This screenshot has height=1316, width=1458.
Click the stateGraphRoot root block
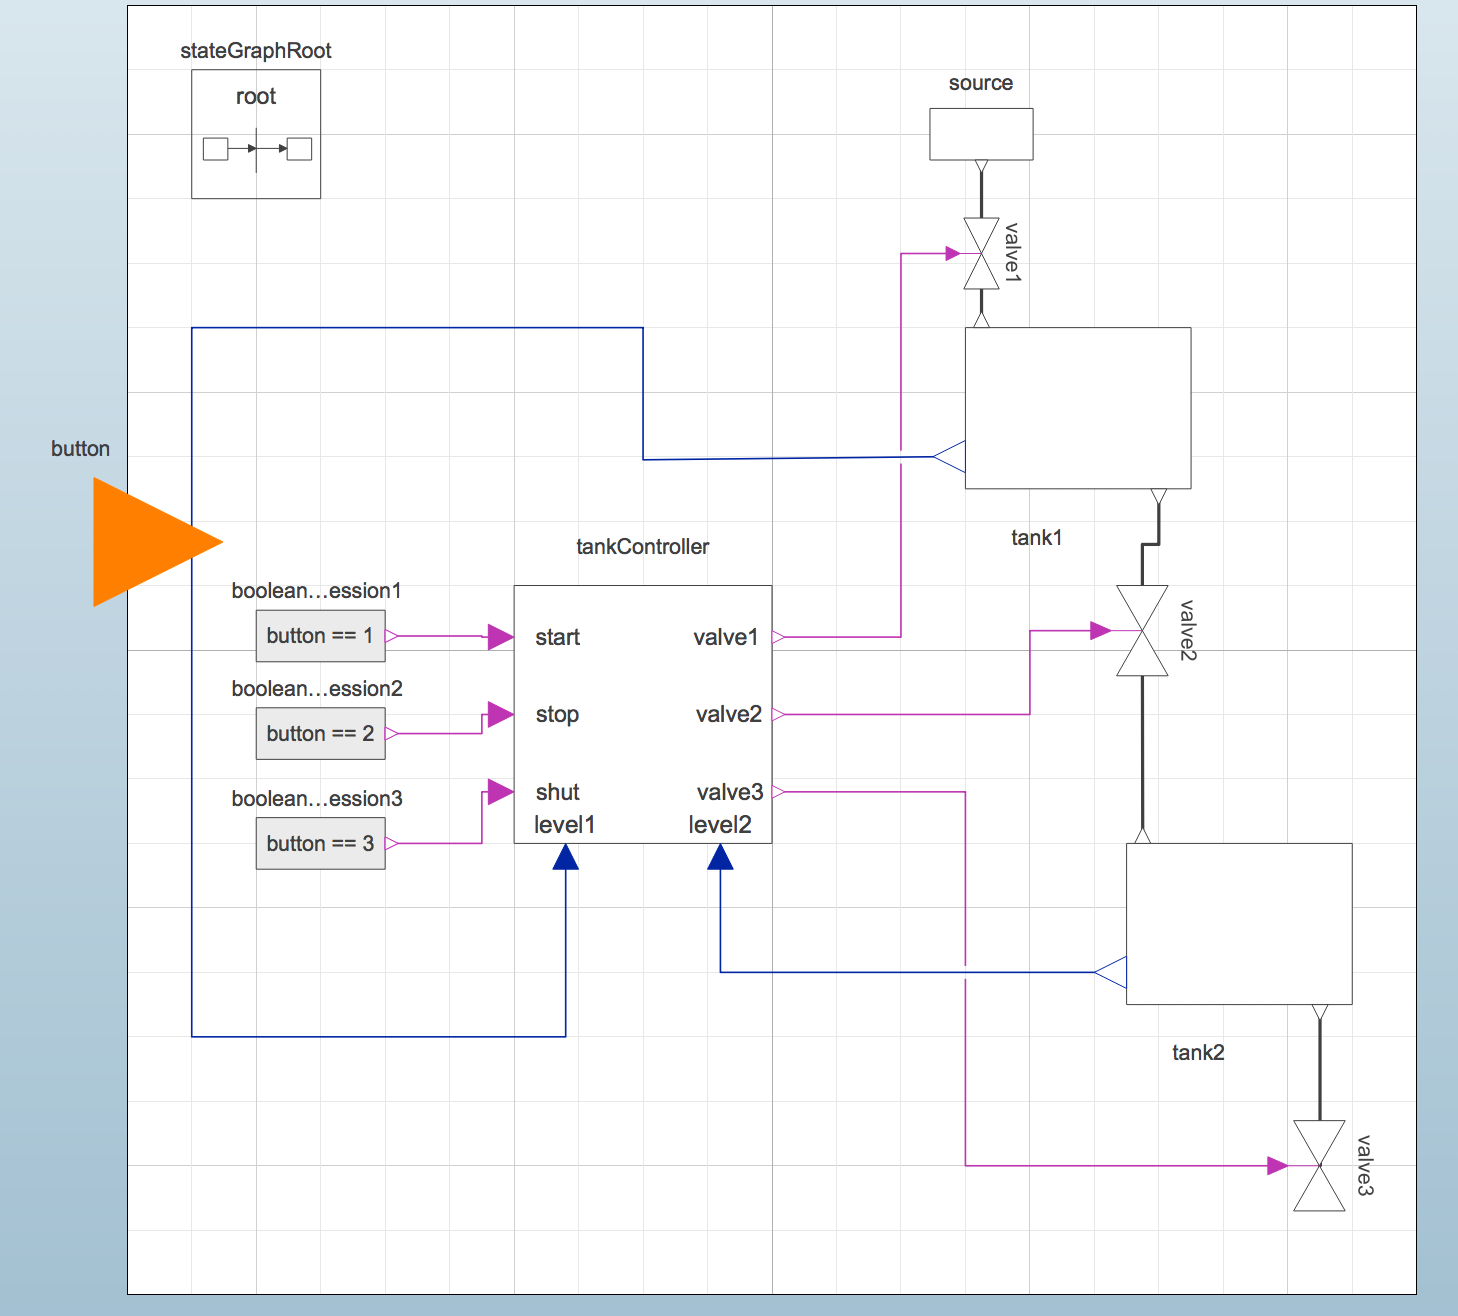pyautogui.click(x=256, y=134)
